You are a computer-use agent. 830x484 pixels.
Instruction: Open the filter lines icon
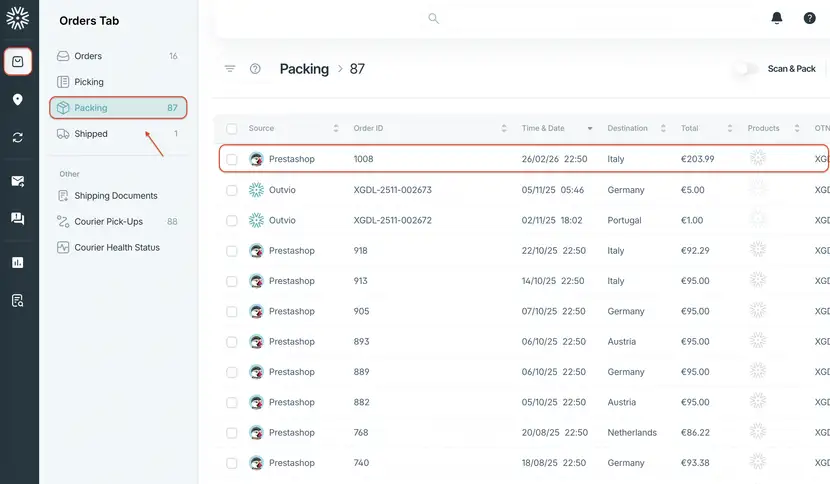point(230,69)
